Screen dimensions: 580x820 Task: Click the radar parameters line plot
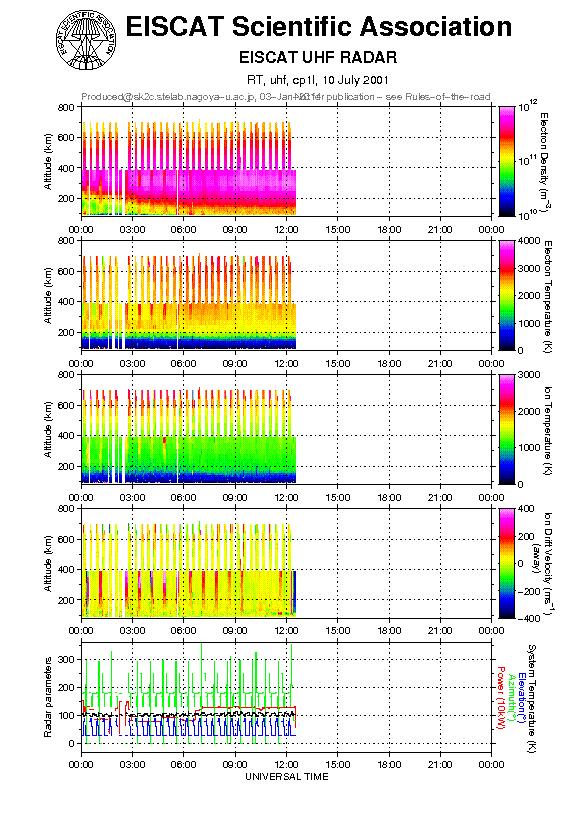tap(286, 697)
